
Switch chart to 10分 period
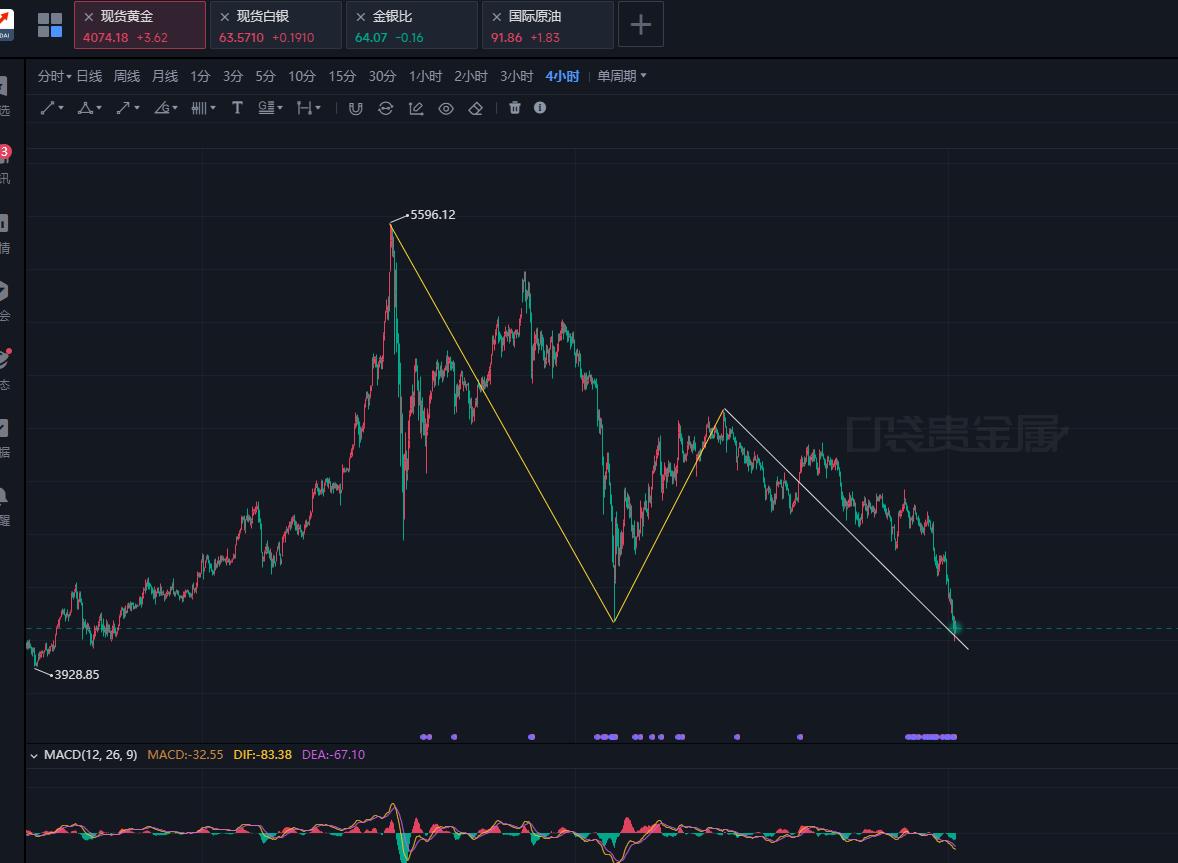[301, 76]
